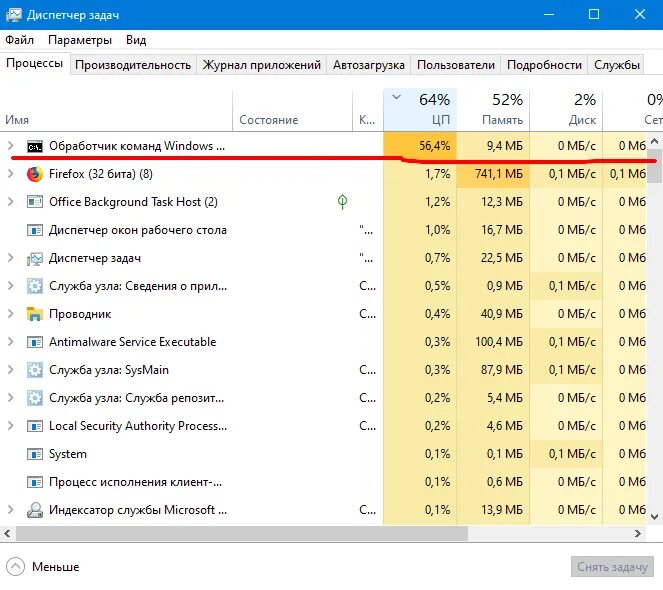Click the Процесс исполнения клиент icon
The image size is (663, 590).
tap(35, 482)
